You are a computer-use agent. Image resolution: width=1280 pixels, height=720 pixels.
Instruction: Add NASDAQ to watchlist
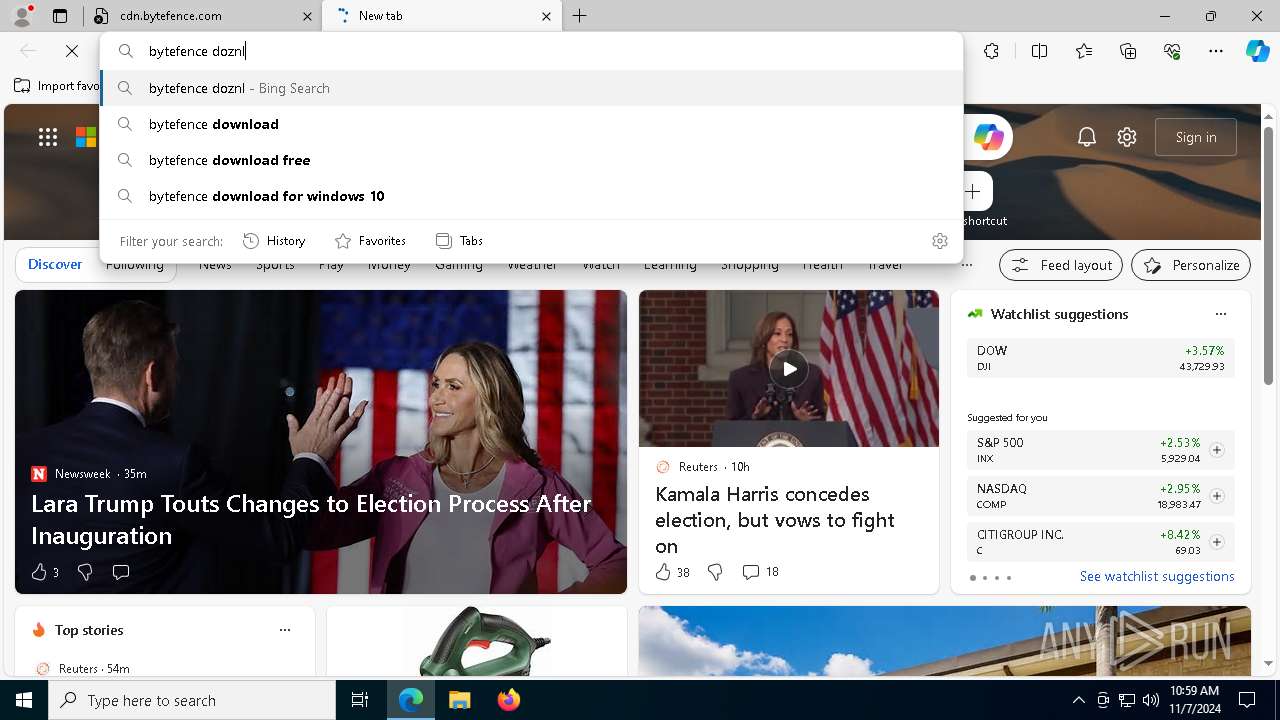tap(1216, 496)
